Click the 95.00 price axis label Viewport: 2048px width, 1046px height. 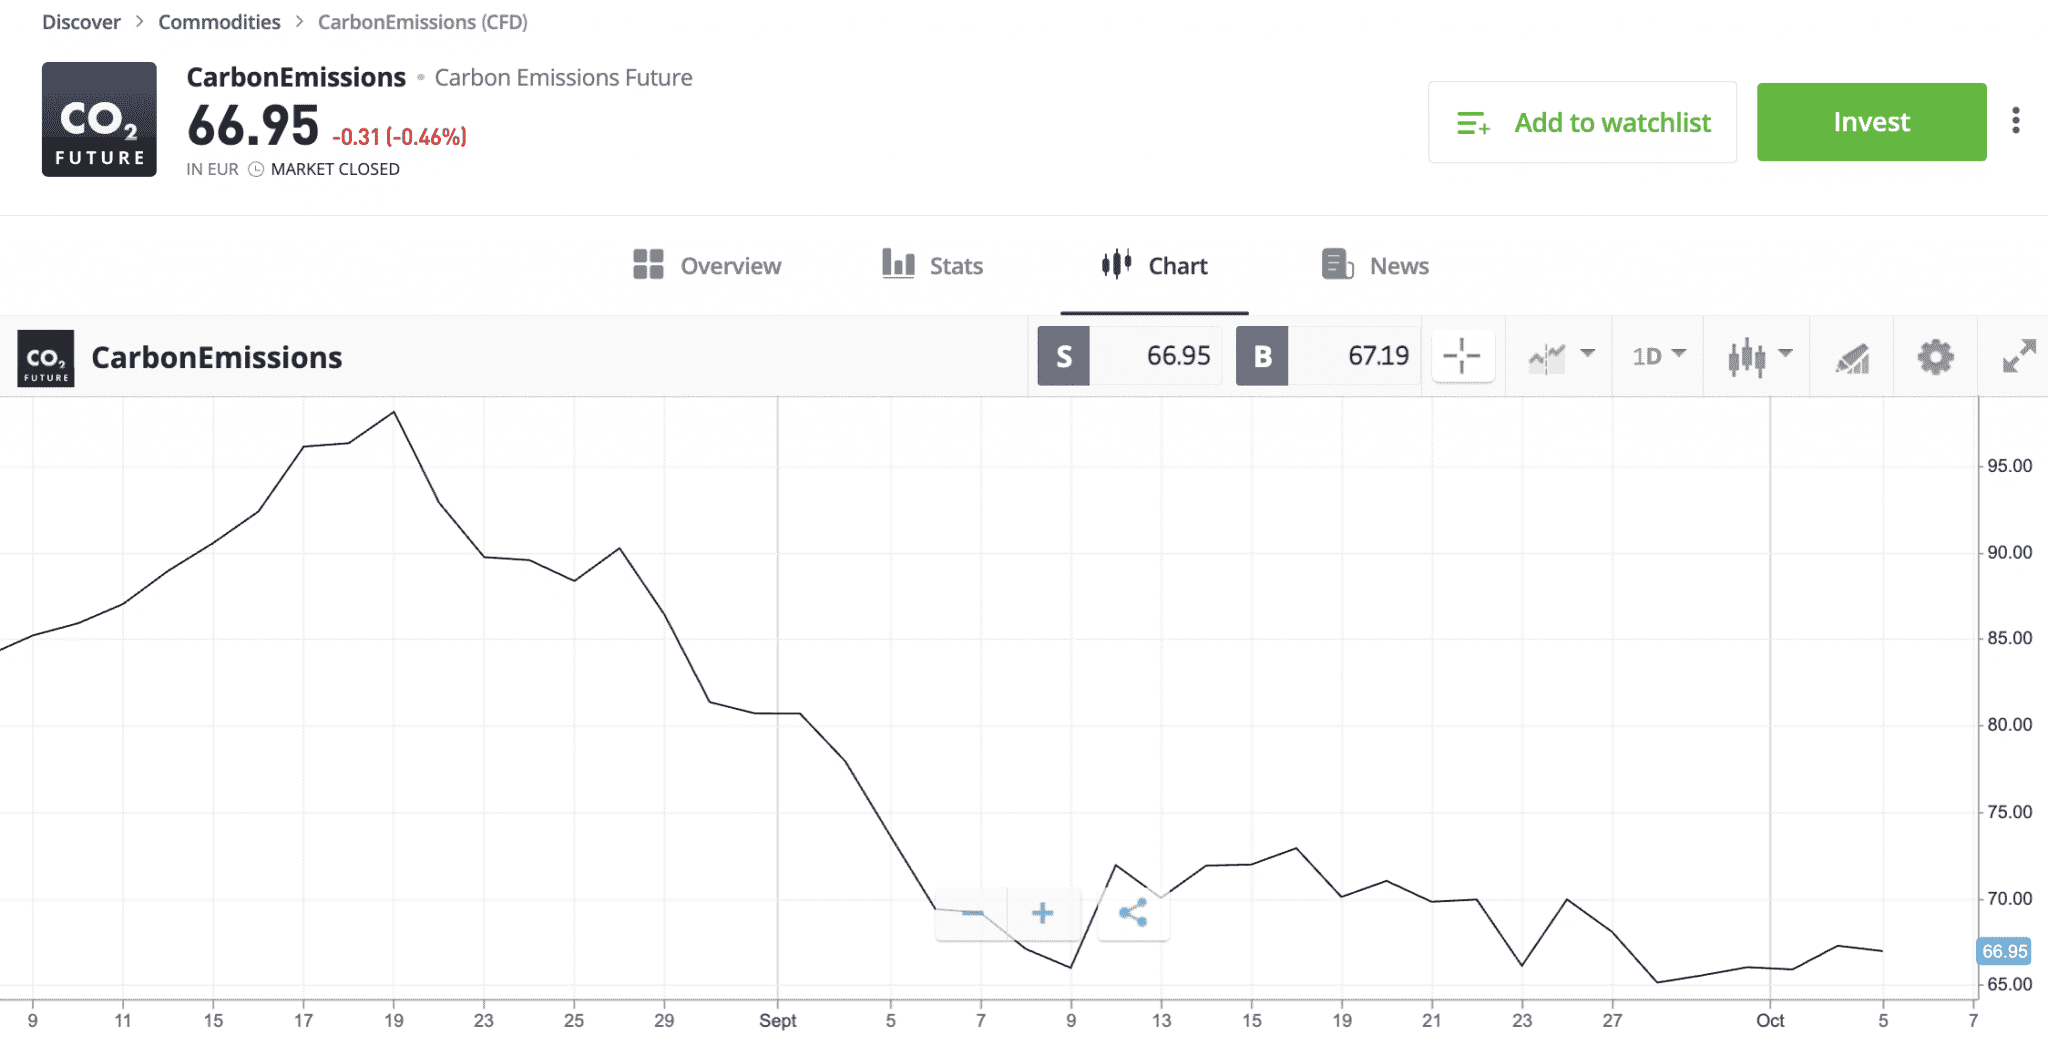point(2009,466)
